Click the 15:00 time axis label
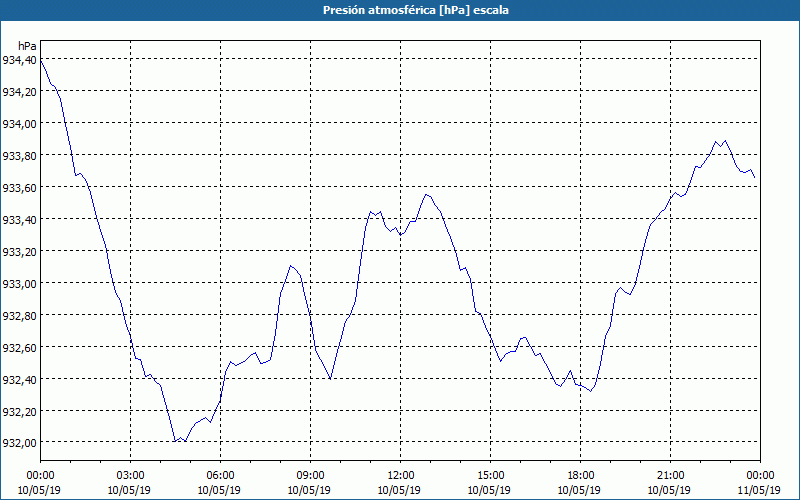The height and width of the screenshot is (500, 800). pyautogui.click(x=490, y=476)
